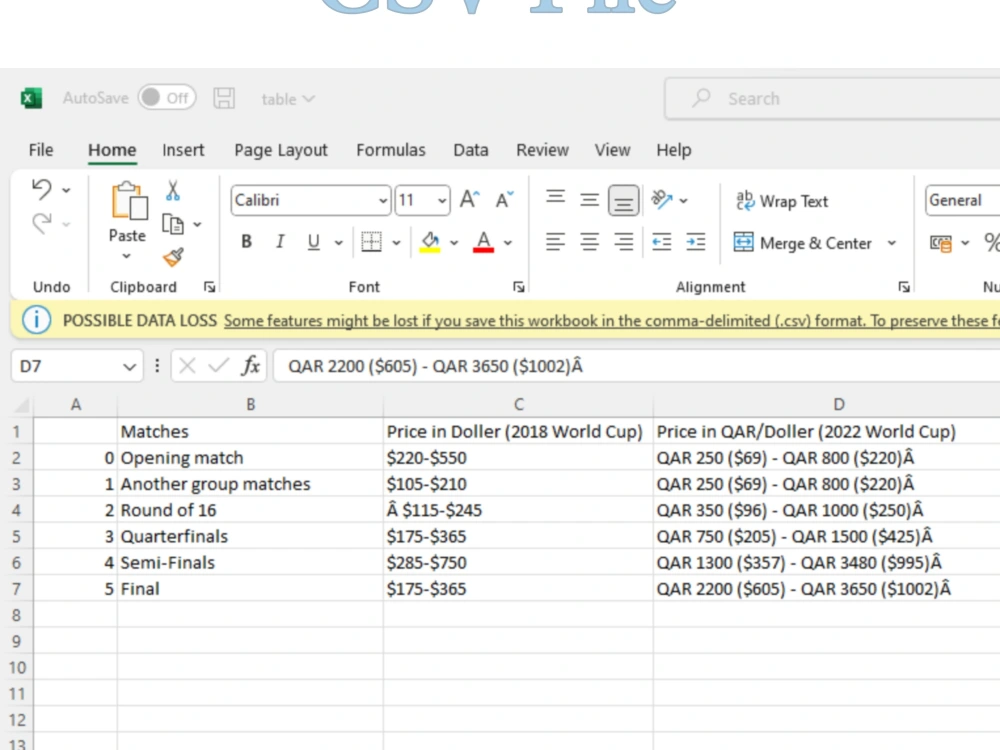Click the Save disk icon
Image resolution: width=1000 pixels, height=750 pixels.
click(x=224, y=98)
